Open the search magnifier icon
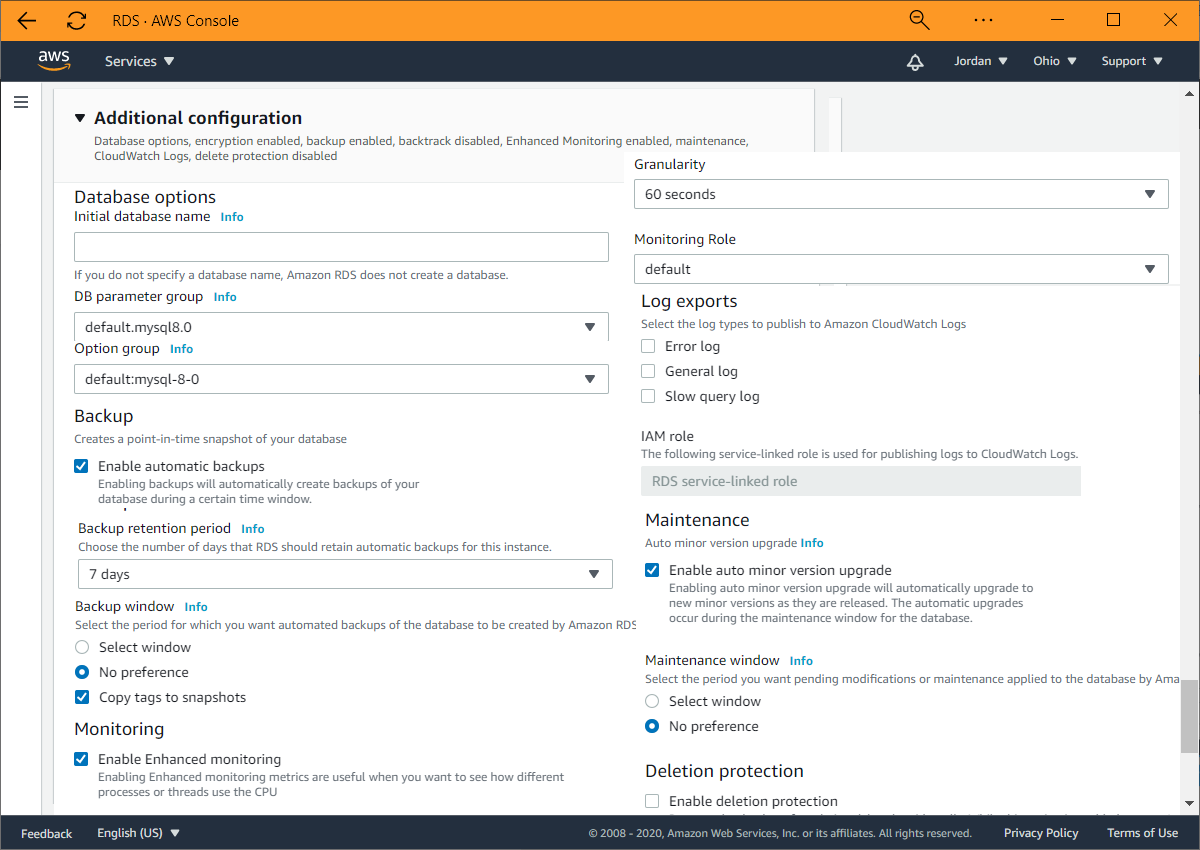This screenshot has height=850, width=1200. click(919, 20)
